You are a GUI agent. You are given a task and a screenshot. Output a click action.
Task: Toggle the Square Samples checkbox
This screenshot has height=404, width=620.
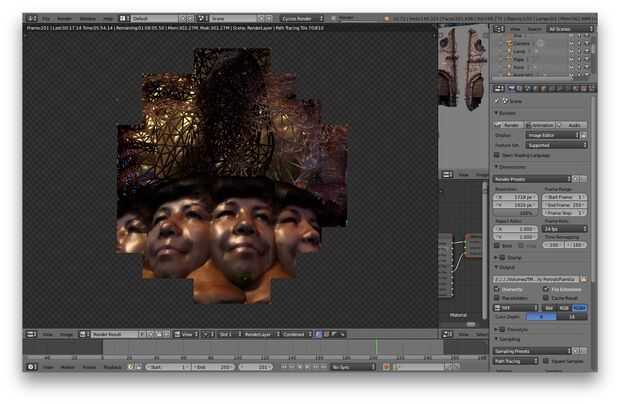tap(546, 361)
